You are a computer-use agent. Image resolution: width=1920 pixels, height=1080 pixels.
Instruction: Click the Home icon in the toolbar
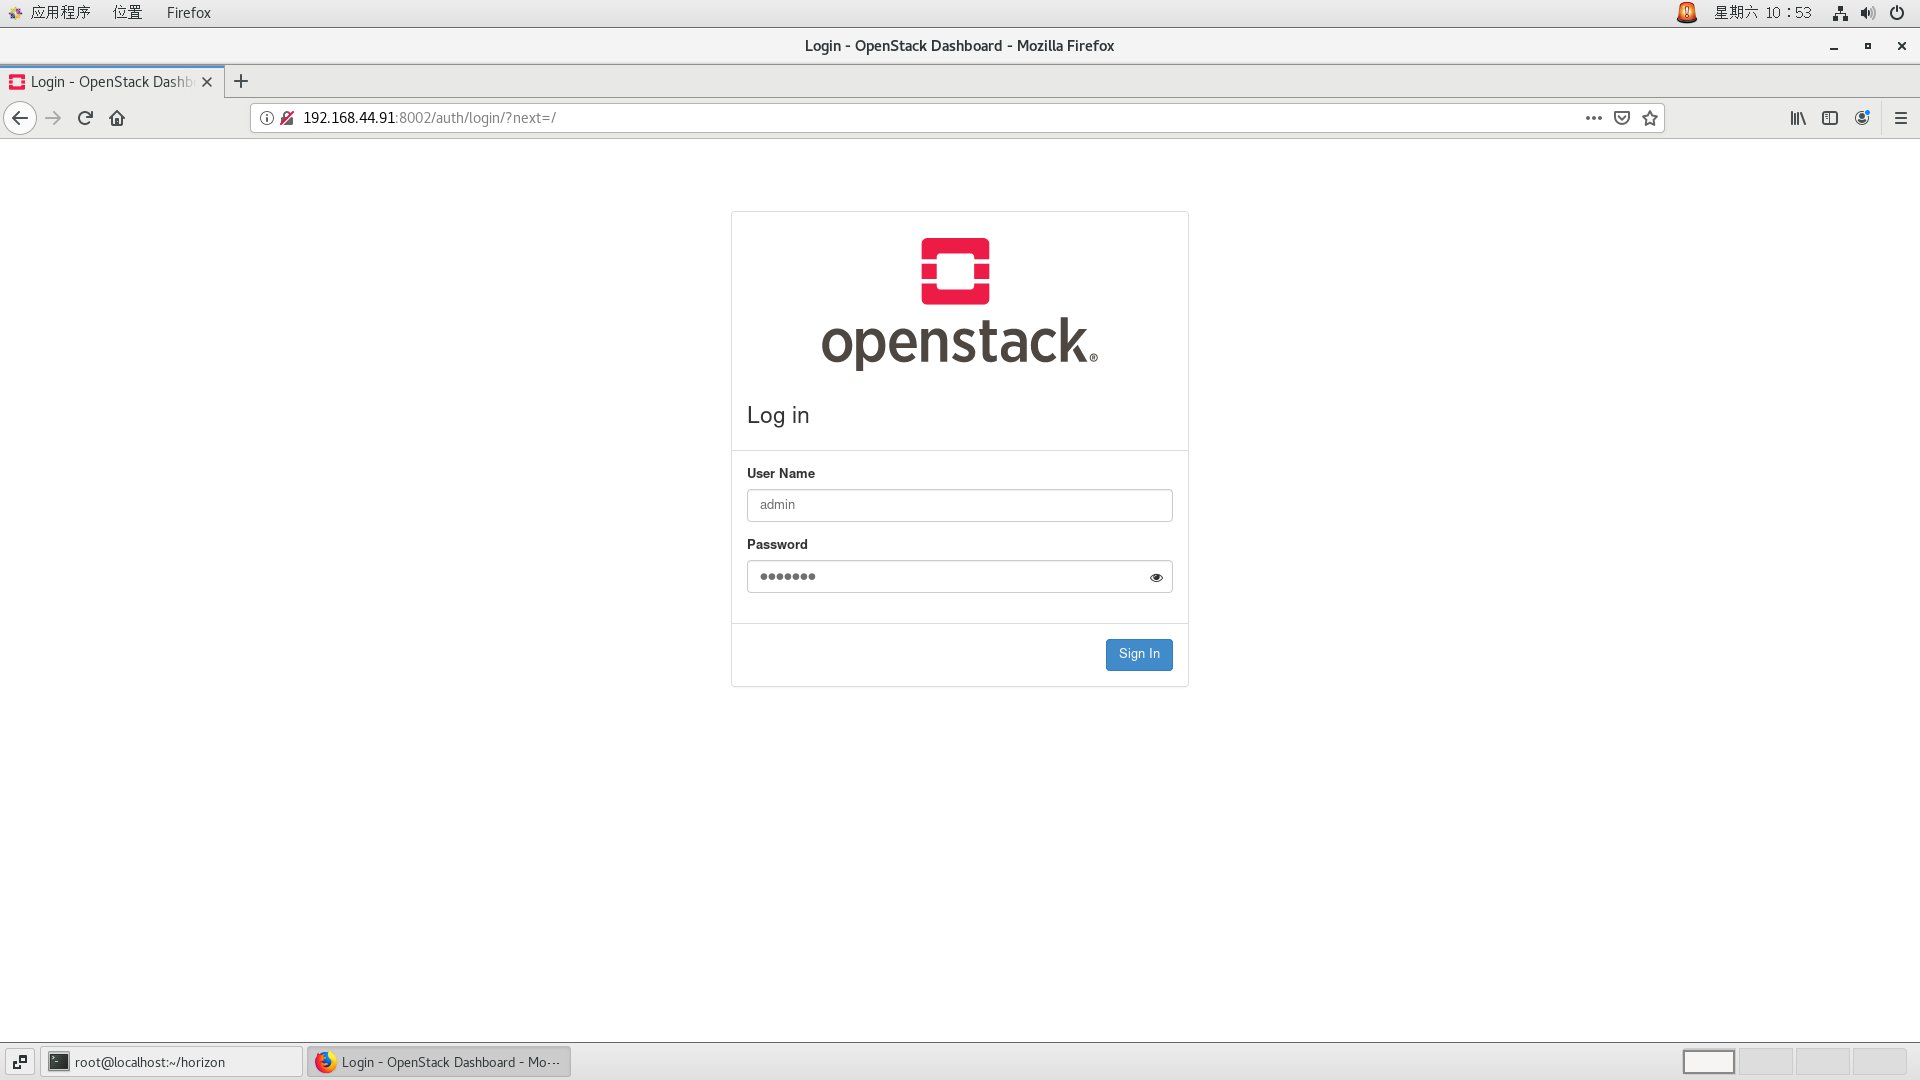point(117,117)
